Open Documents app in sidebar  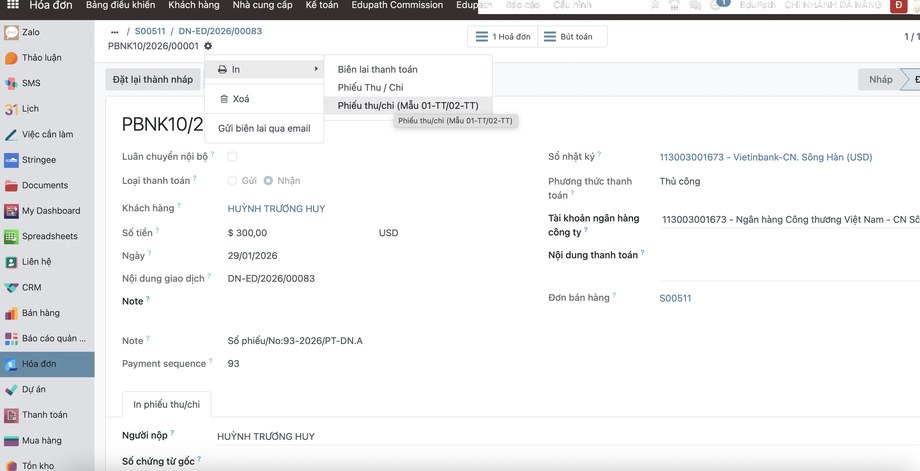pyautogui.click(x=47, y=185)
